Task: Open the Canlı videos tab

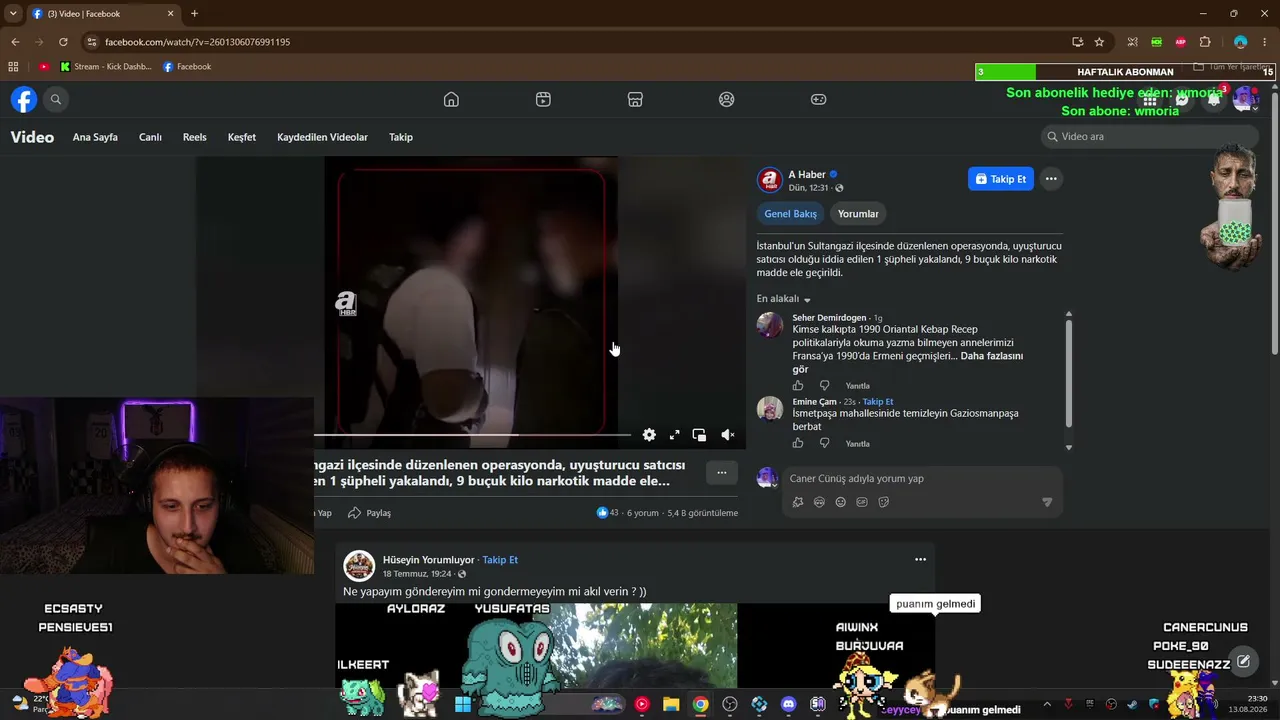Action: click(x=150, y=137)
